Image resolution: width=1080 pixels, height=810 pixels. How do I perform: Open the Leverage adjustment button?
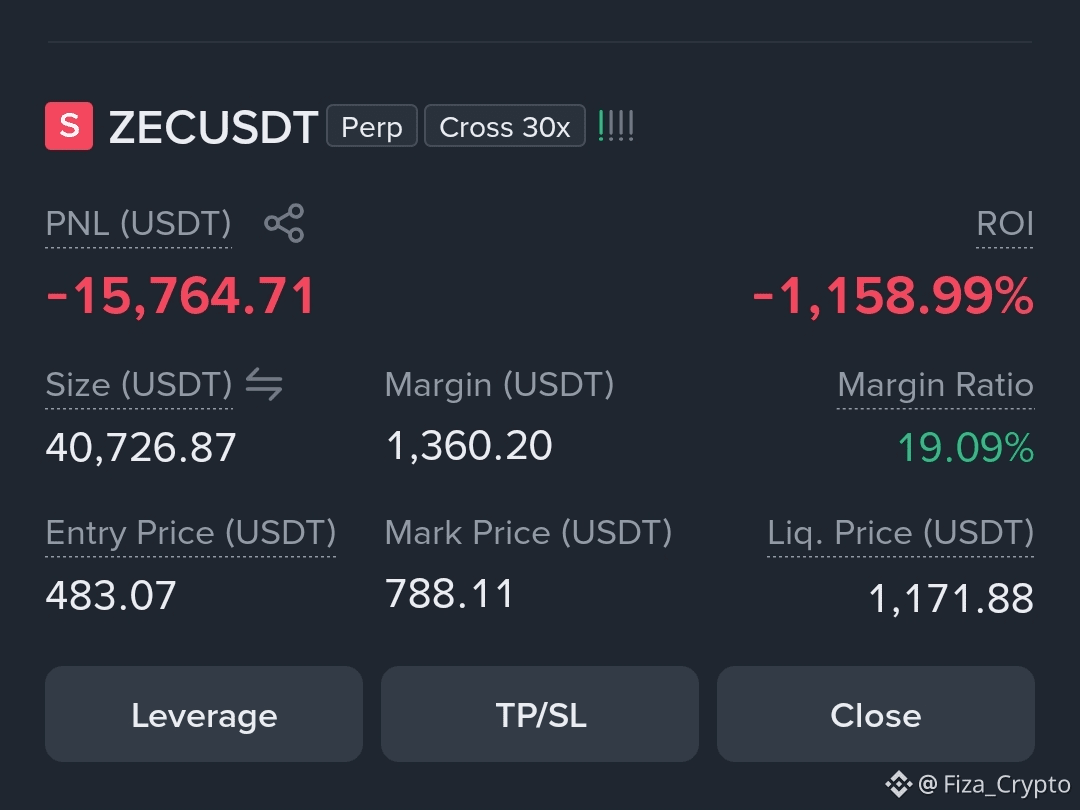pos(204,714)
